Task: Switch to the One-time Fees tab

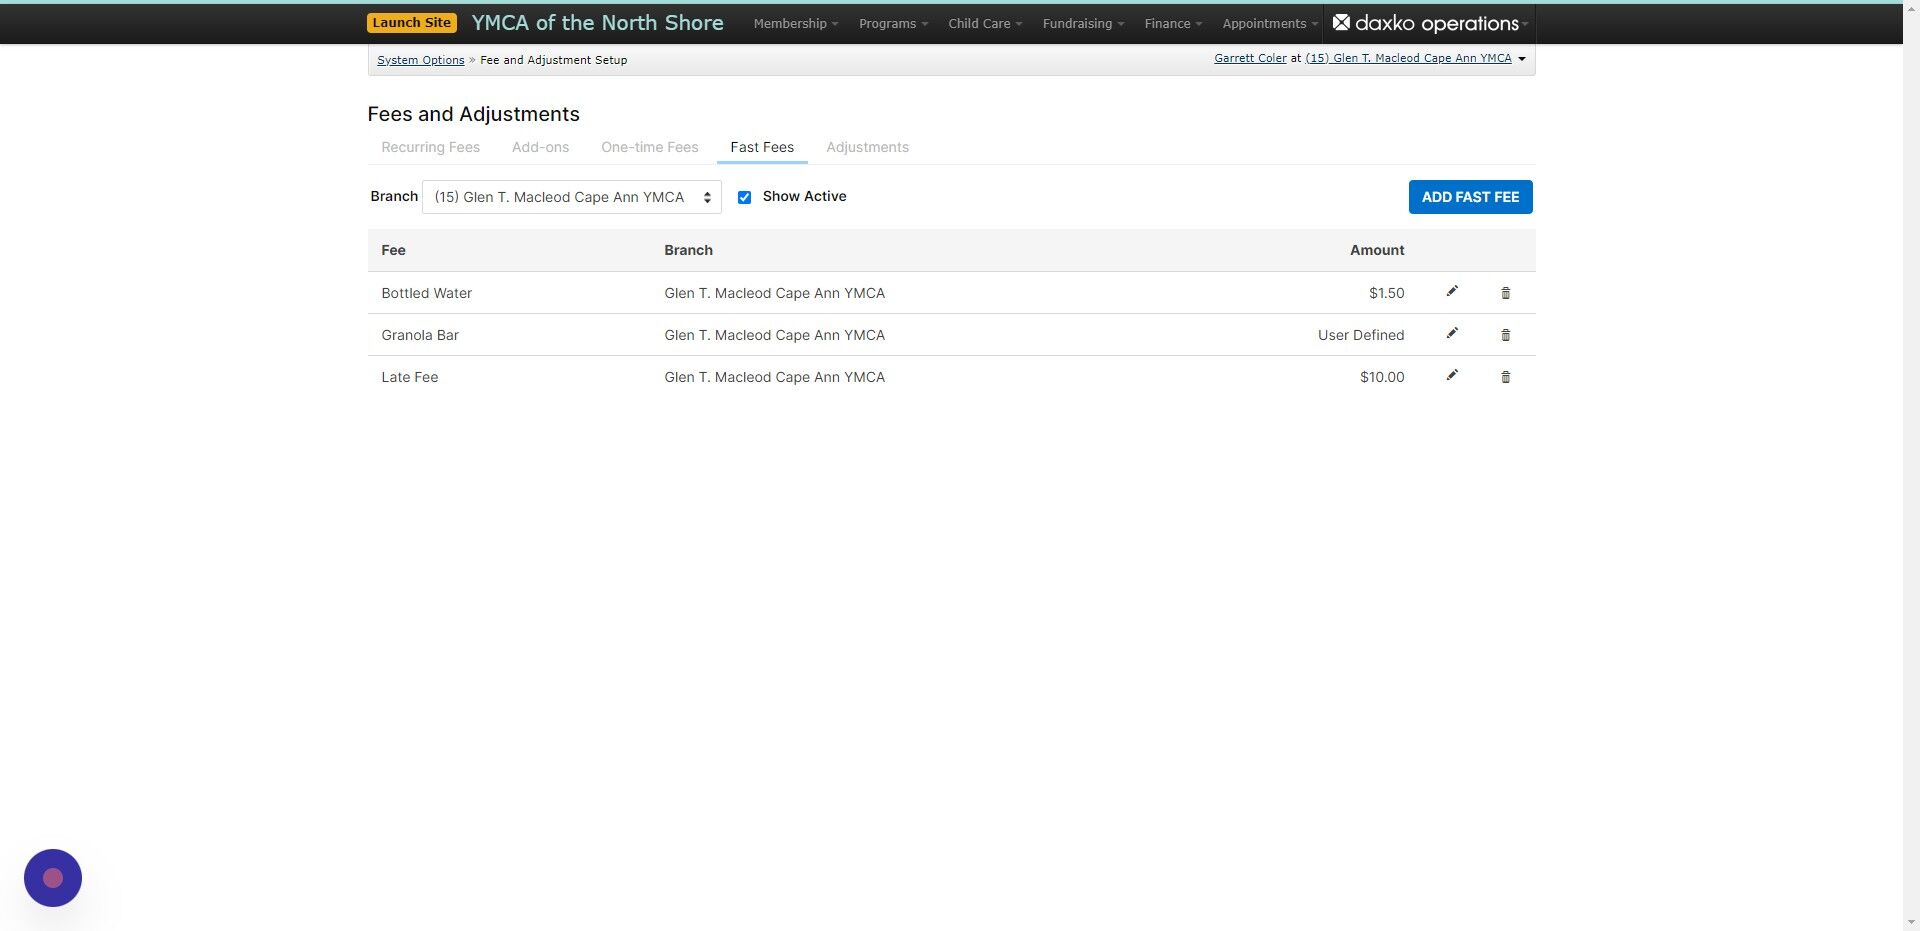Action: [650, 147]
